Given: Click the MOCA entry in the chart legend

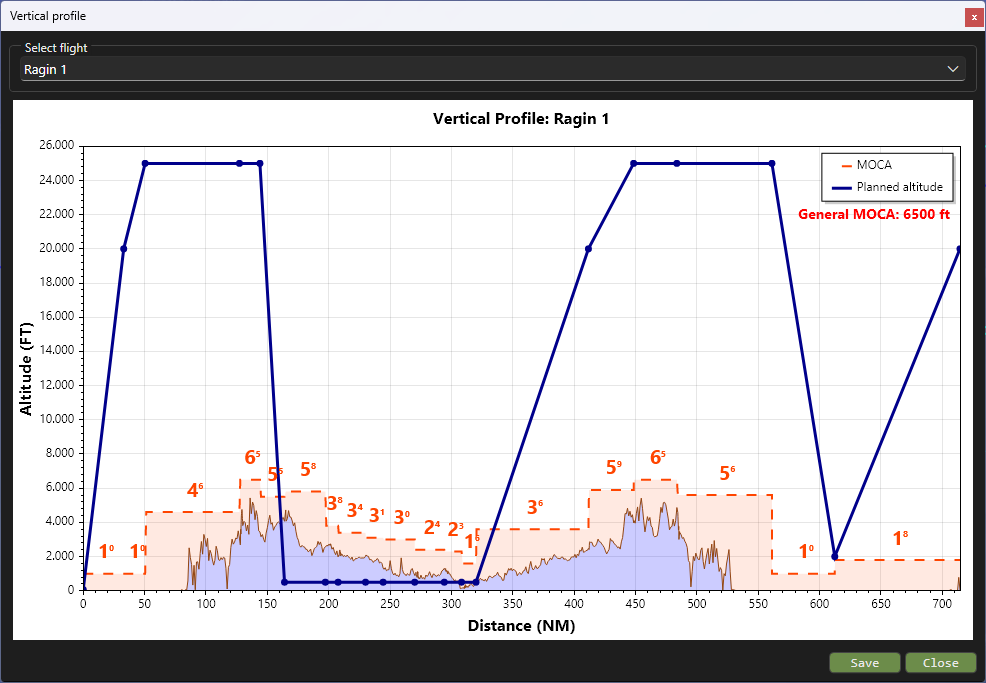Looking at the screenshot, I should [874, 165].
